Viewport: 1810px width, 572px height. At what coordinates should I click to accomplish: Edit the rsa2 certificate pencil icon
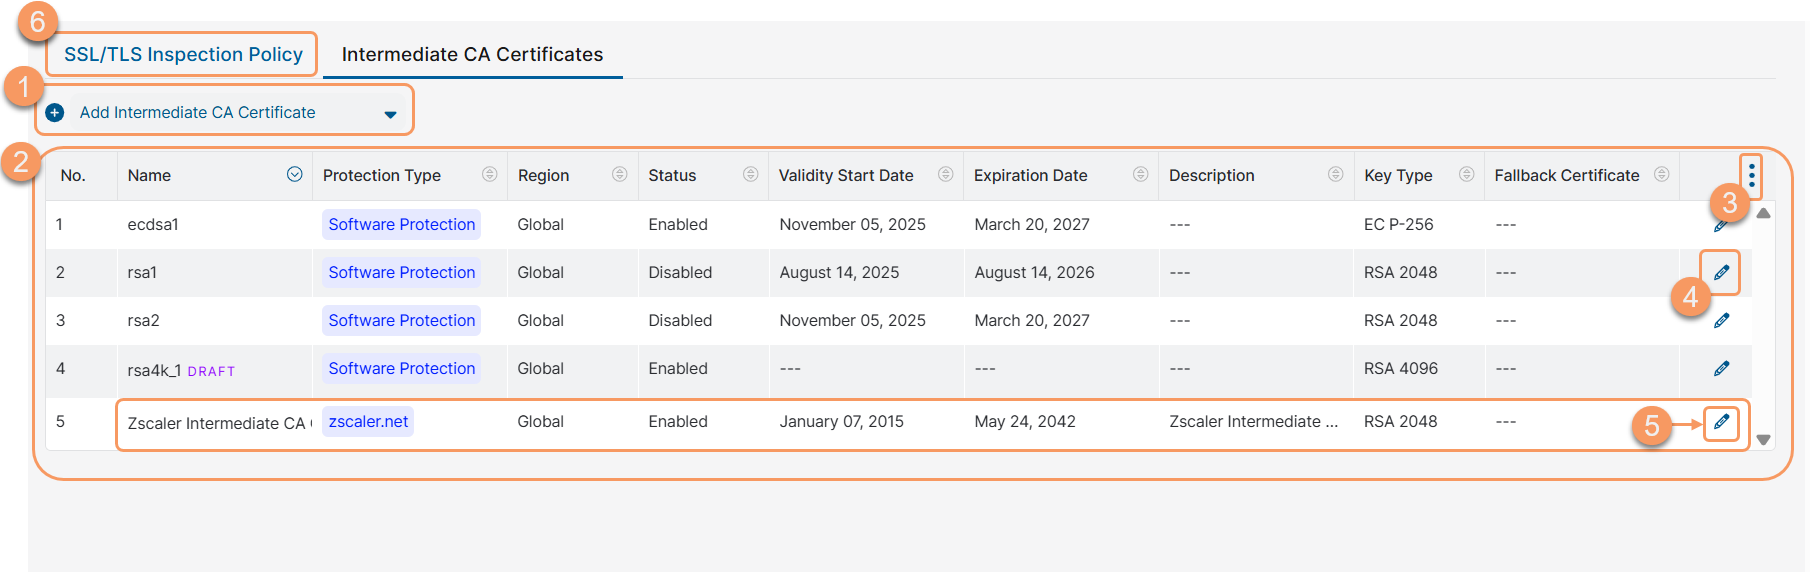click(x=1721, y=320)
